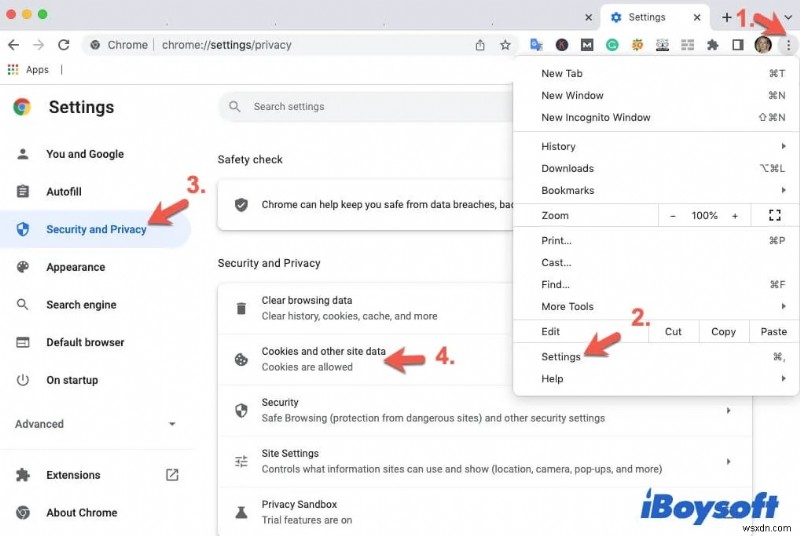Reload the page with the refresh icon

tap(64, 45)
